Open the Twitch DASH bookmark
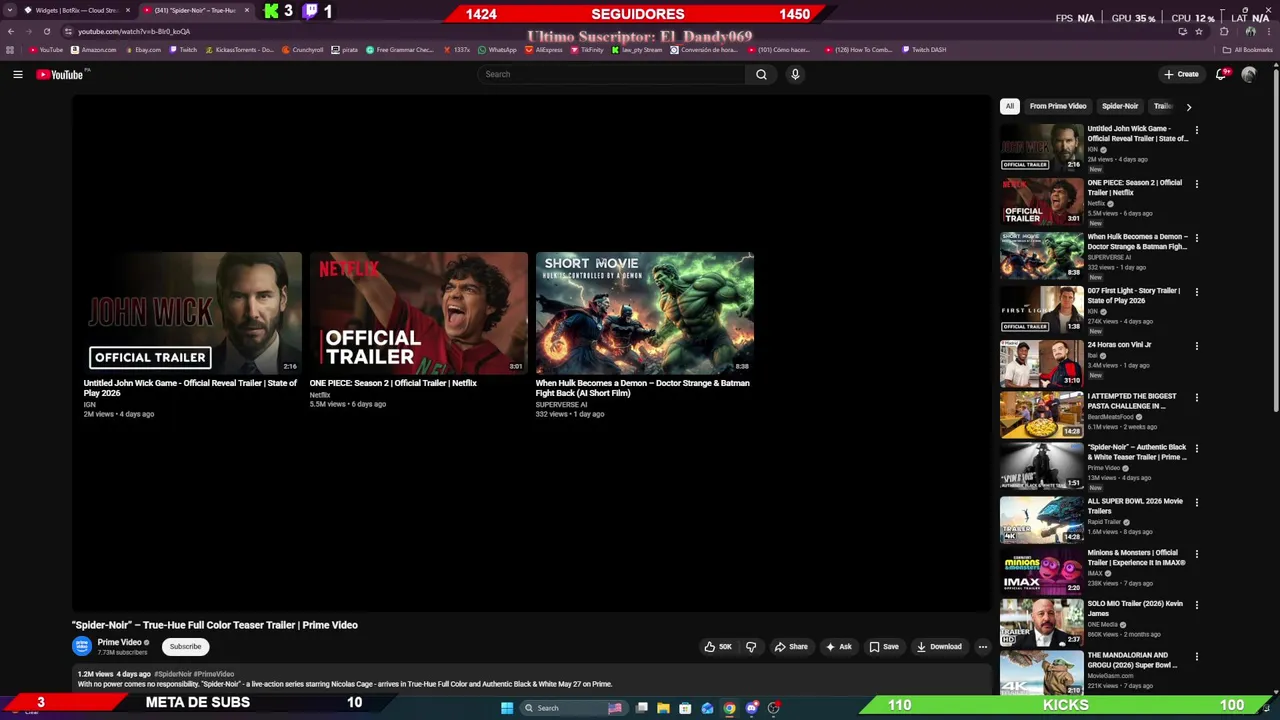Viewport: 1280px width, 720px height. (924, 50)
